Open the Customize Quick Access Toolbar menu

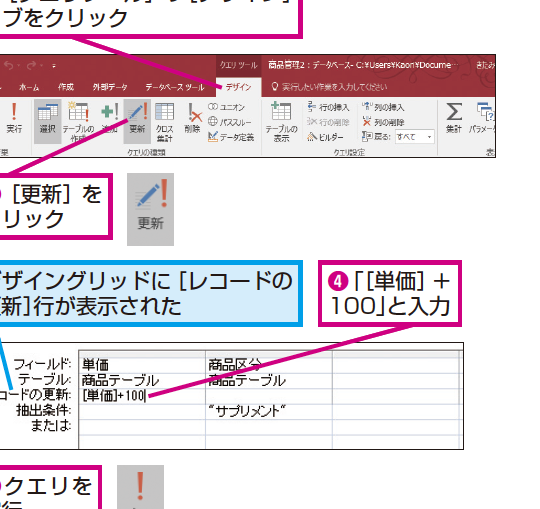click(x=54, y=65)
